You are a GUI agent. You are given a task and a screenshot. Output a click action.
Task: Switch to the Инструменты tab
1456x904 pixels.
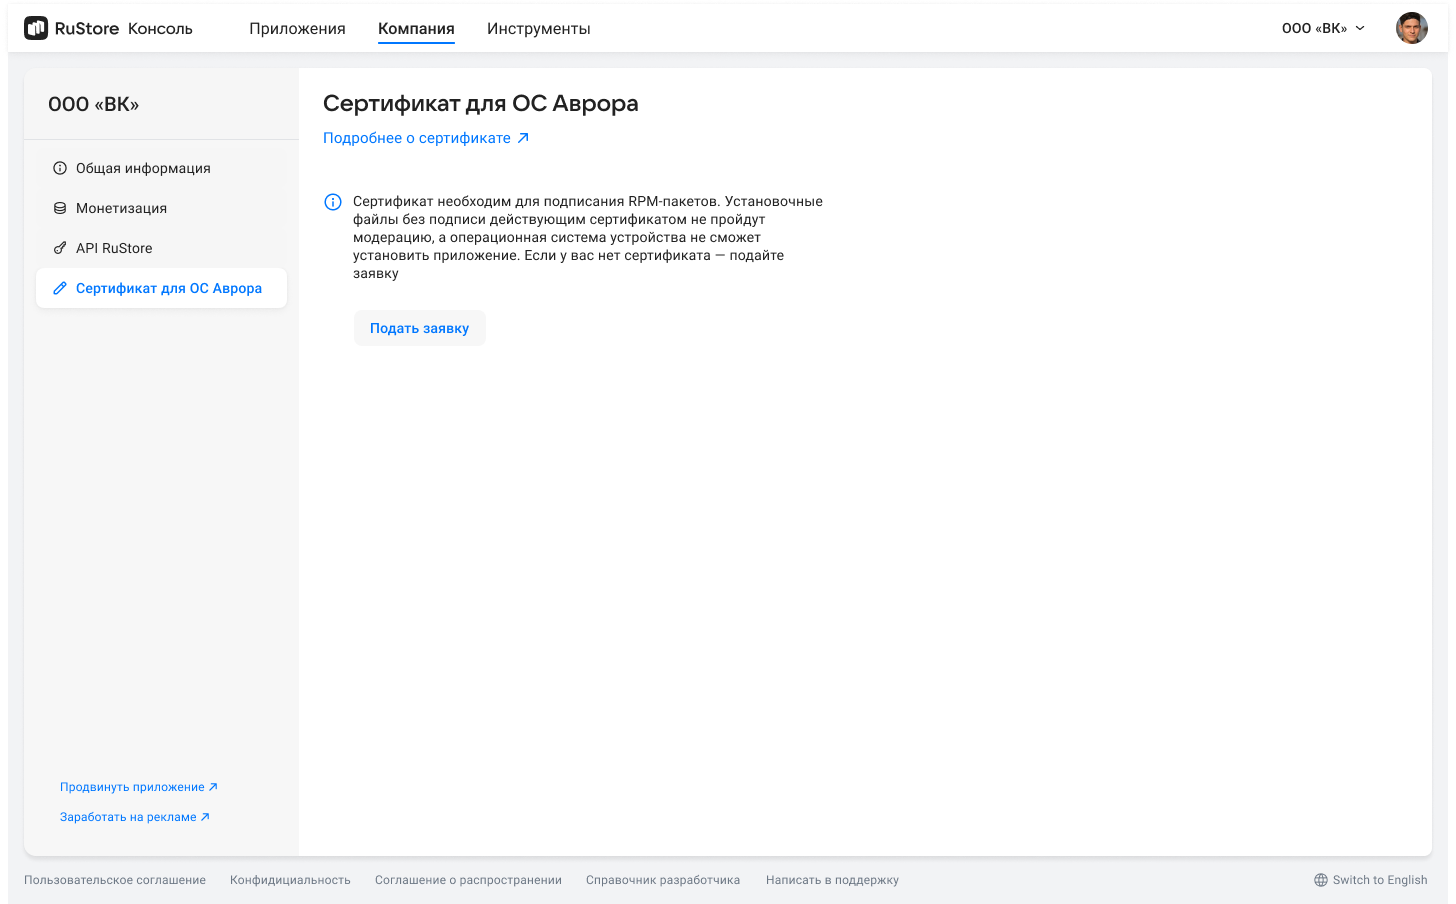[x=538, y=29]
